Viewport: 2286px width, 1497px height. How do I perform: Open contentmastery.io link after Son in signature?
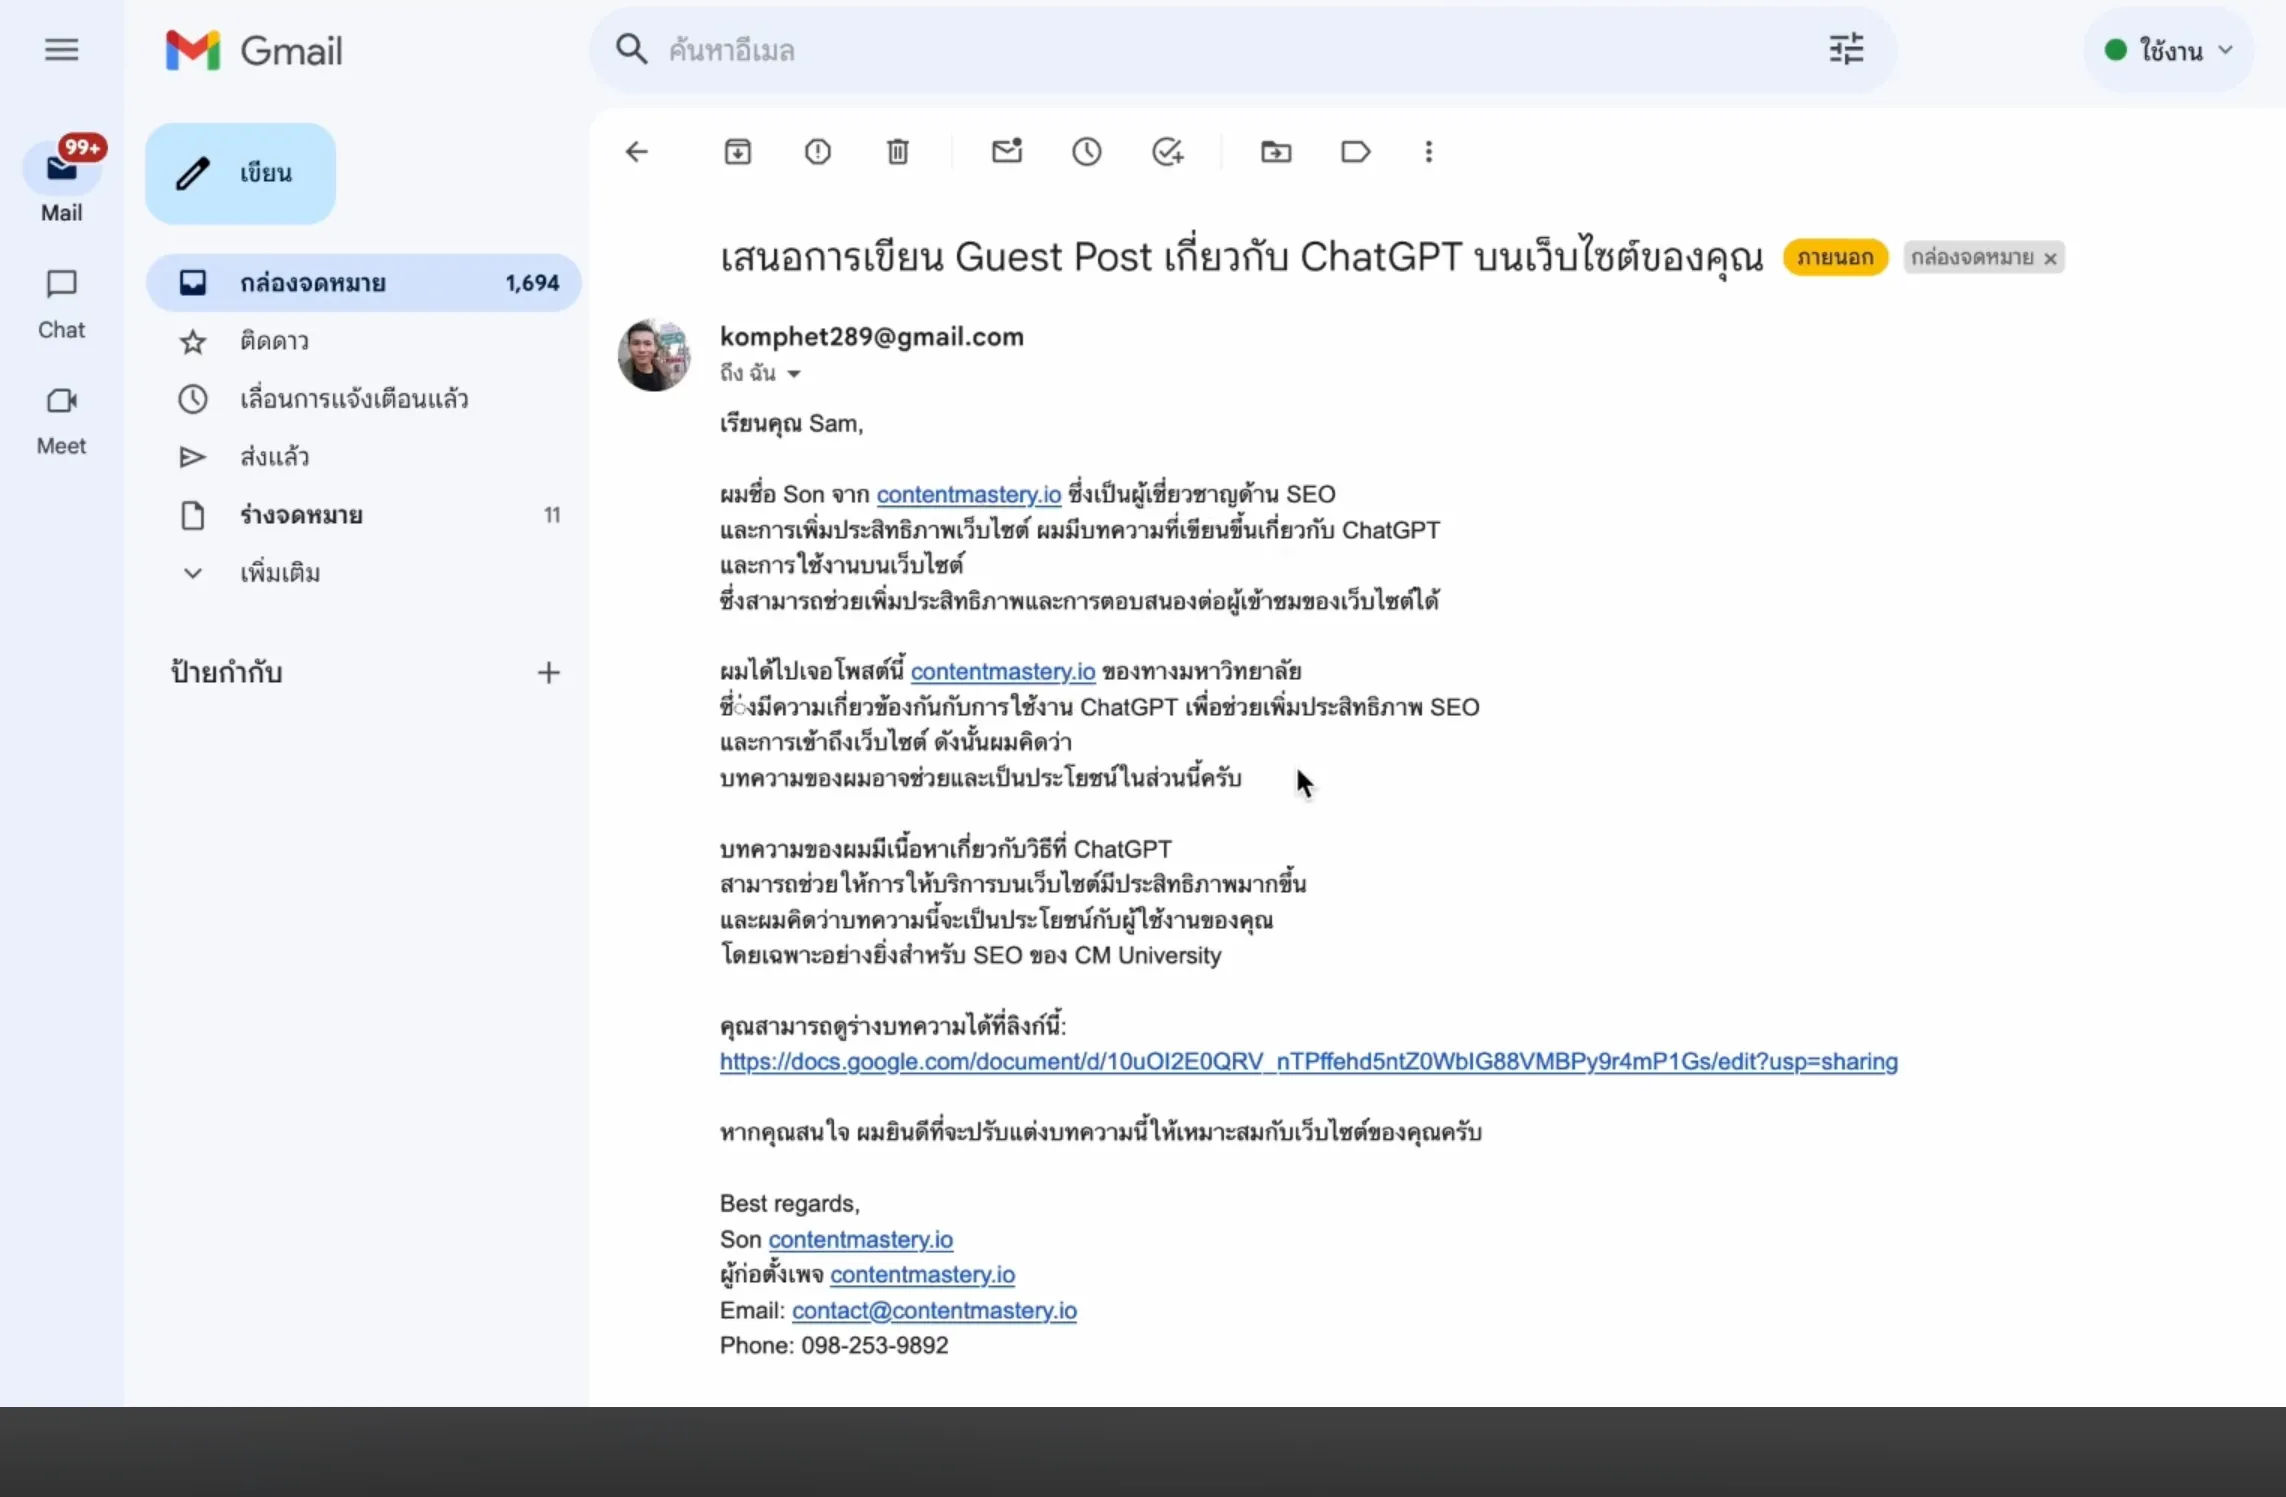point(861,1240)
